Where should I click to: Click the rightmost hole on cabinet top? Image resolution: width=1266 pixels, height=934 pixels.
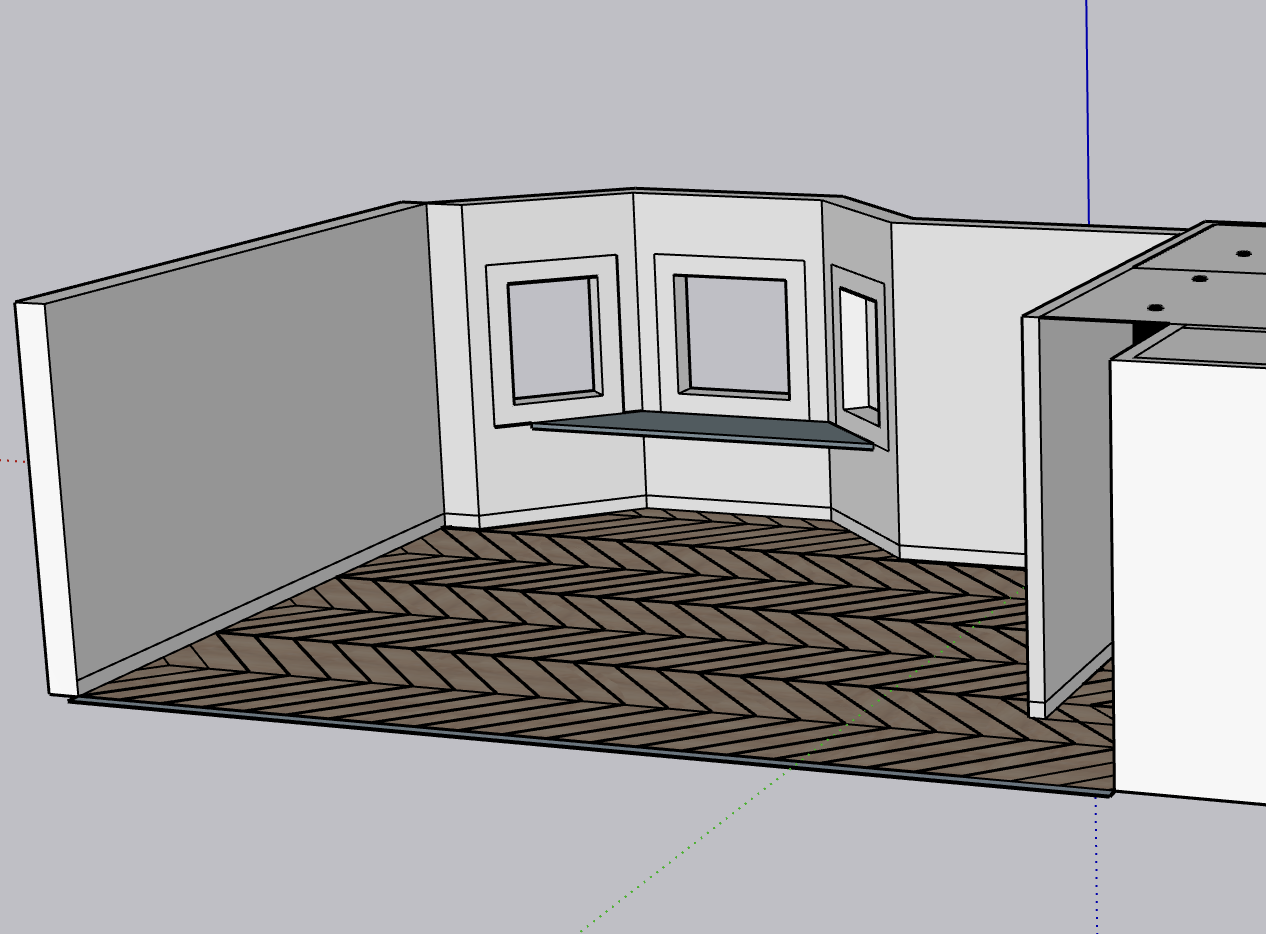(x=1243, y=254)
